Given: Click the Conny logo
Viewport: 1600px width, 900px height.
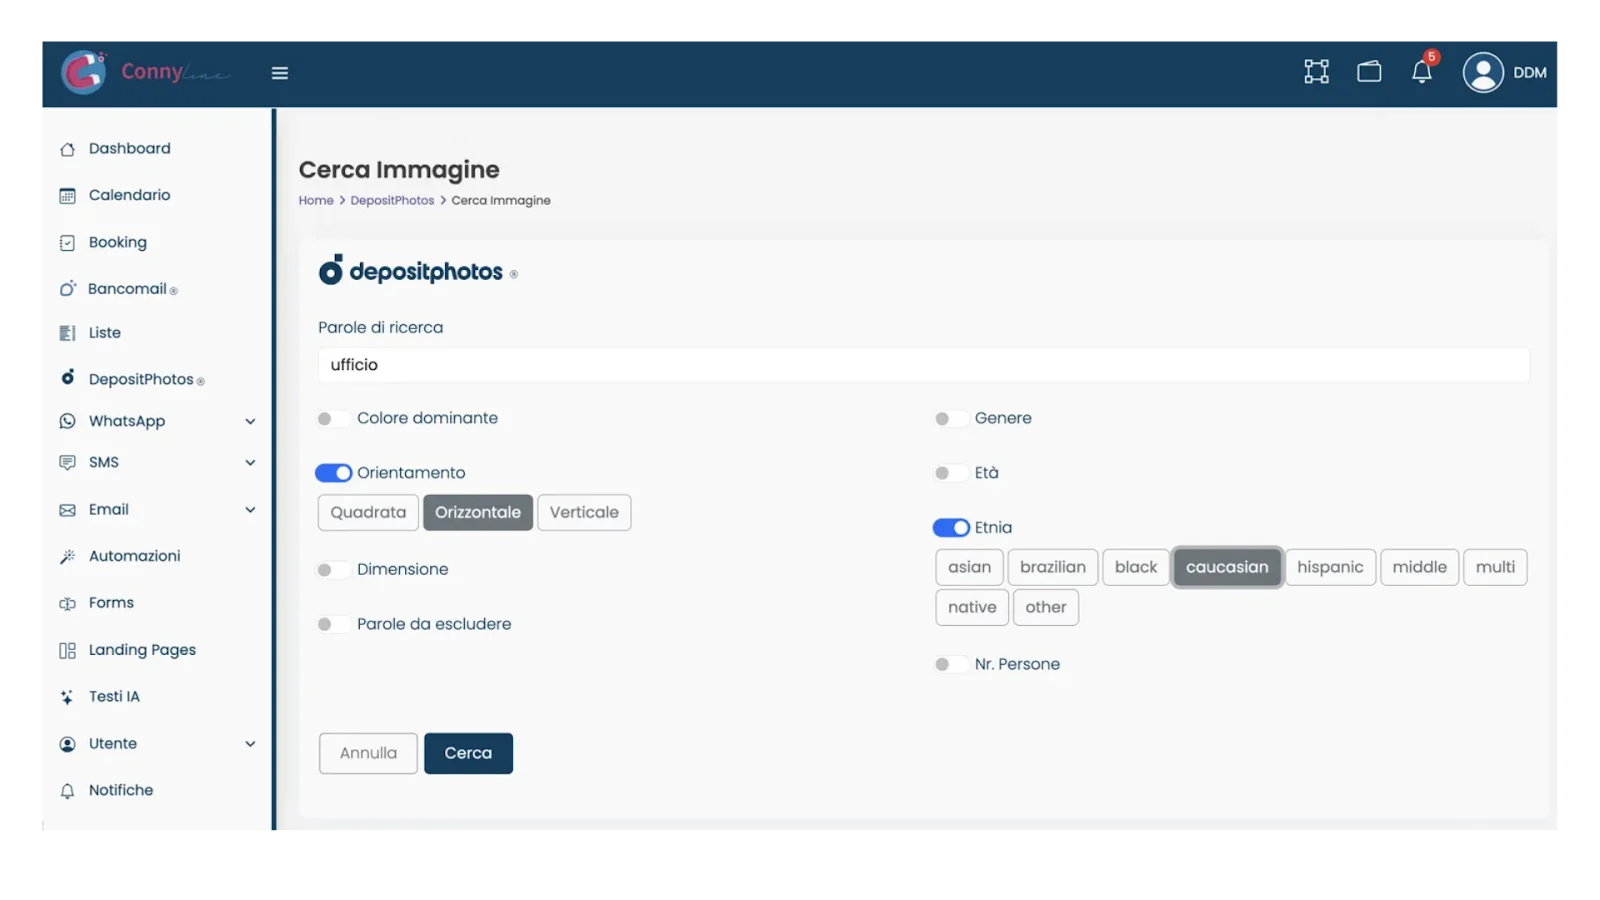Looking at the screenshot, I should (x=146, y=72).
